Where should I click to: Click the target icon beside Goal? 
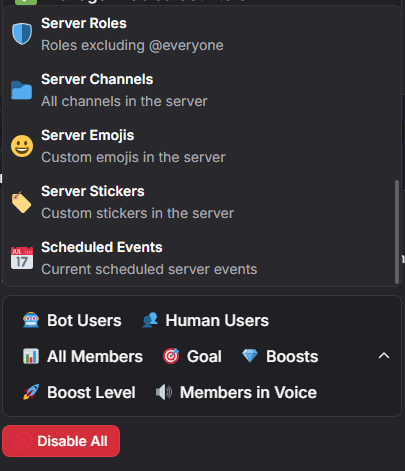click(171, 356)
